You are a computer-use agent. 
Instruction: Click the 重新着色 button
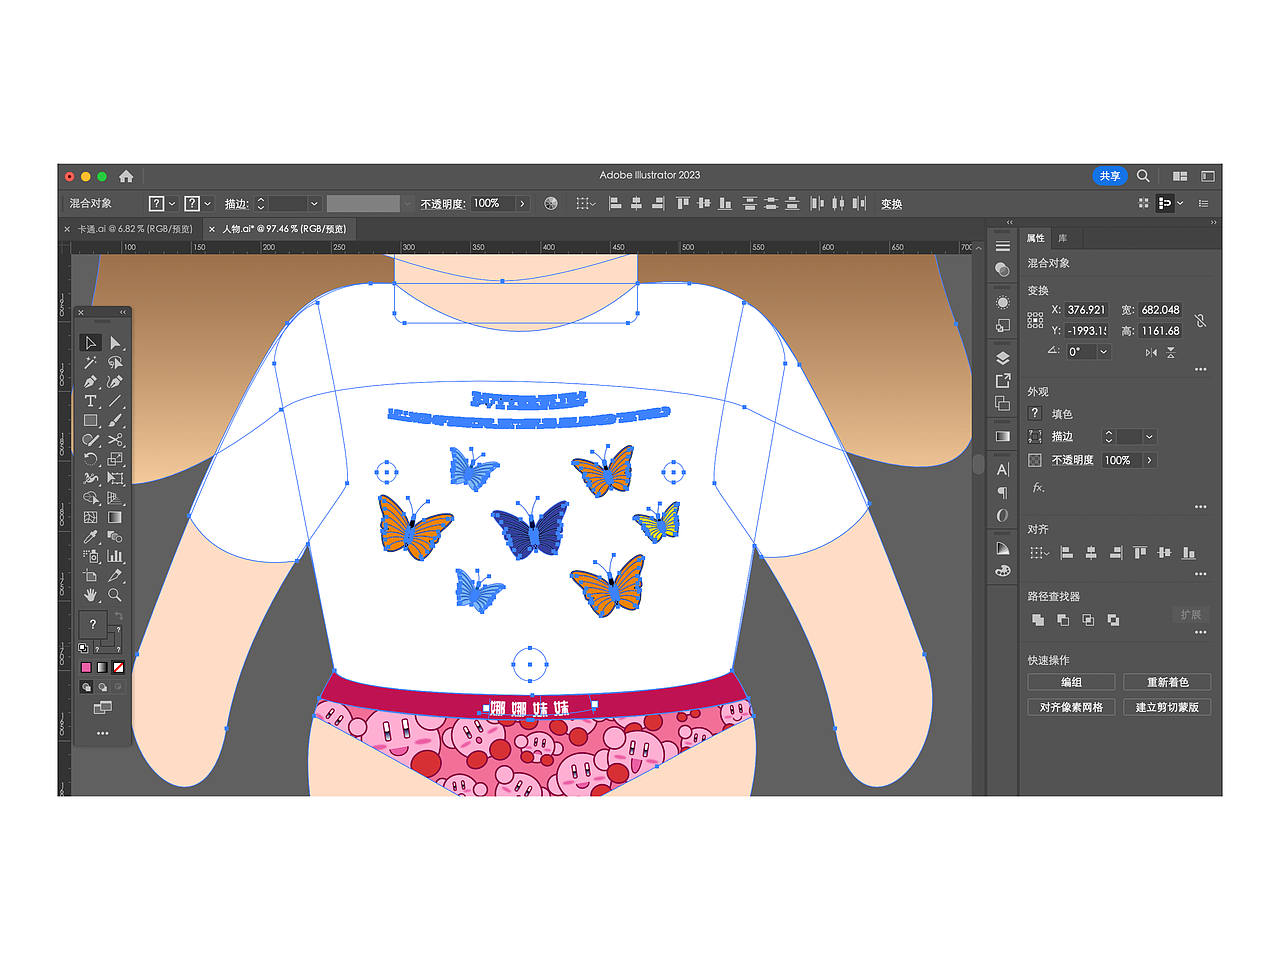[x=1167, y=682]
